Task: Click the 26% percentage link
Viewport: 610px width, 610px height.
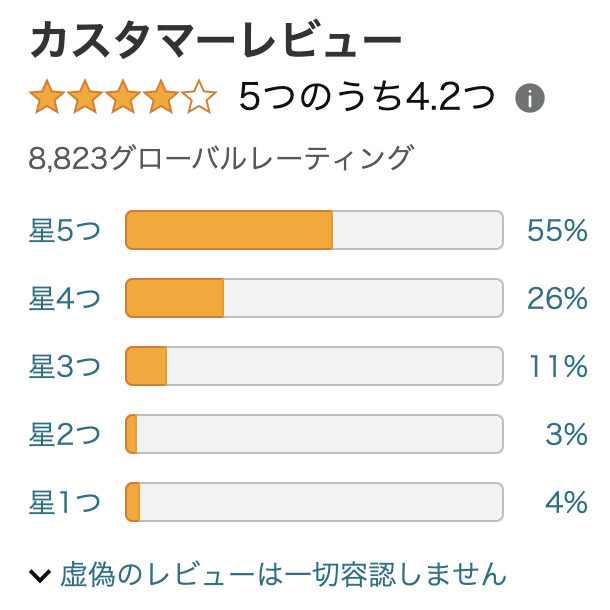Action: [x=557, y=298]
